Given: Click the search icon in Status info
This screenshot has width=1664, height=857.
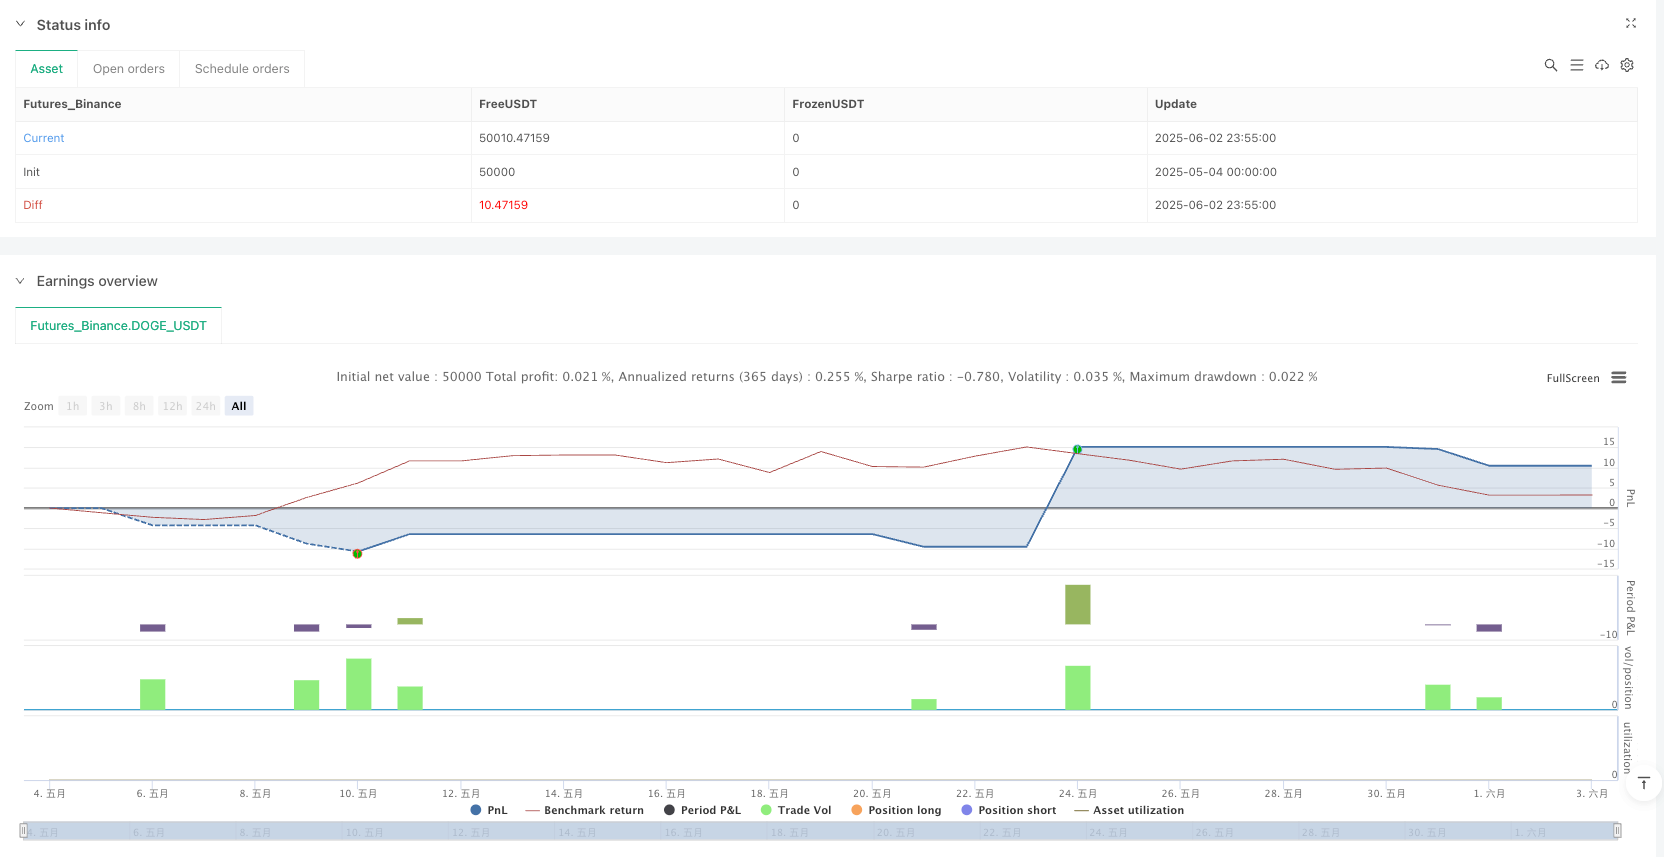Looking at the screenshot, I should (x=1551, y=65).
